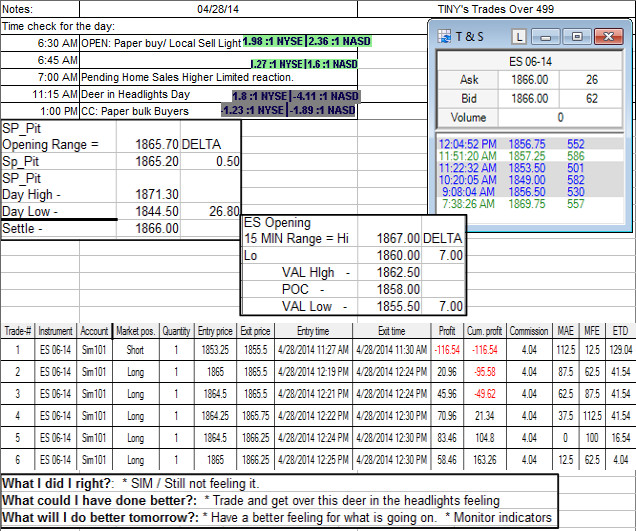Select the 11:22:32 AM time and sales row
Image resolution: width=636 pixels, height=531 pixels.
click(530, 168)
